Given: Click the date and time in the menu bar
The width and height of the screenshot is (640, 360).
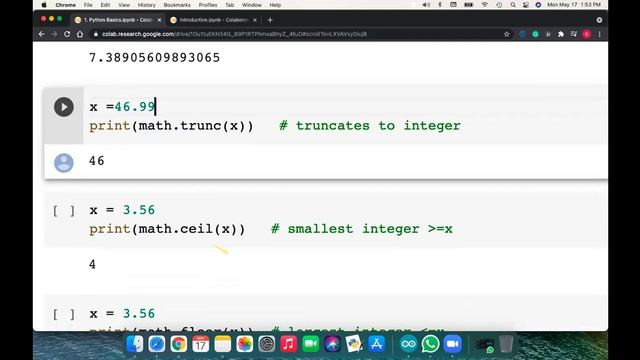Looking at the screenshot, I should (573, 5).
